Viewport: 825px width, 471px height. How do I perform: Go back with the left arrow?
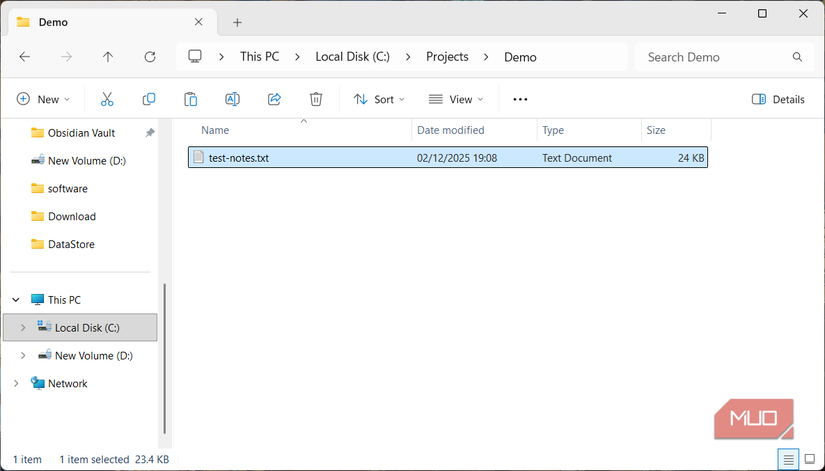click(x=25, y=57)
